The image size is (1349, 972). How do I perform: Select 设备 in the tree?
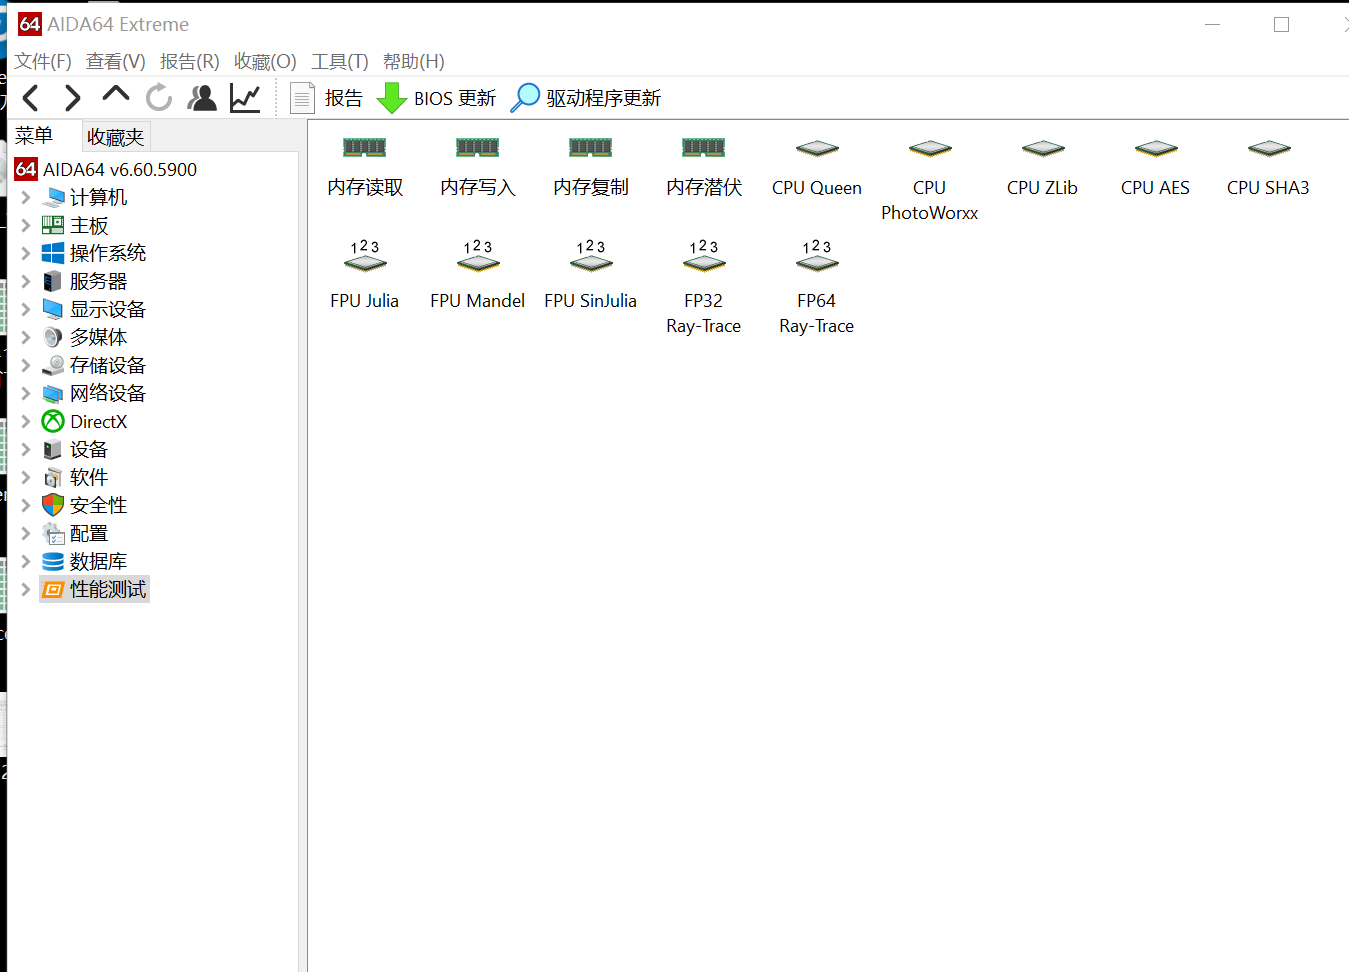tap(88, 449)
